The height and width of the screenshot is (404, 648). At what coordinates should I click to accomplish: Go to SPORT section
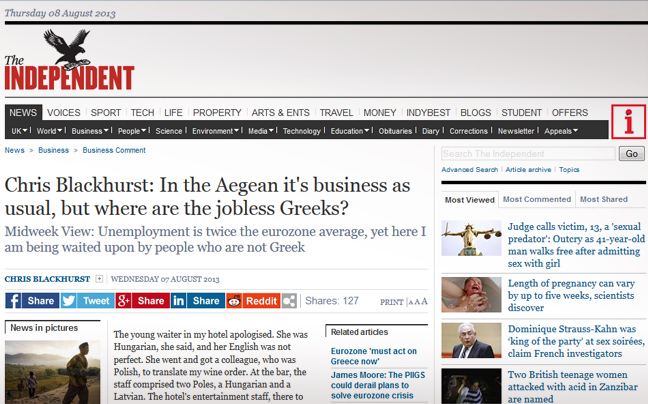pos(106,113)
